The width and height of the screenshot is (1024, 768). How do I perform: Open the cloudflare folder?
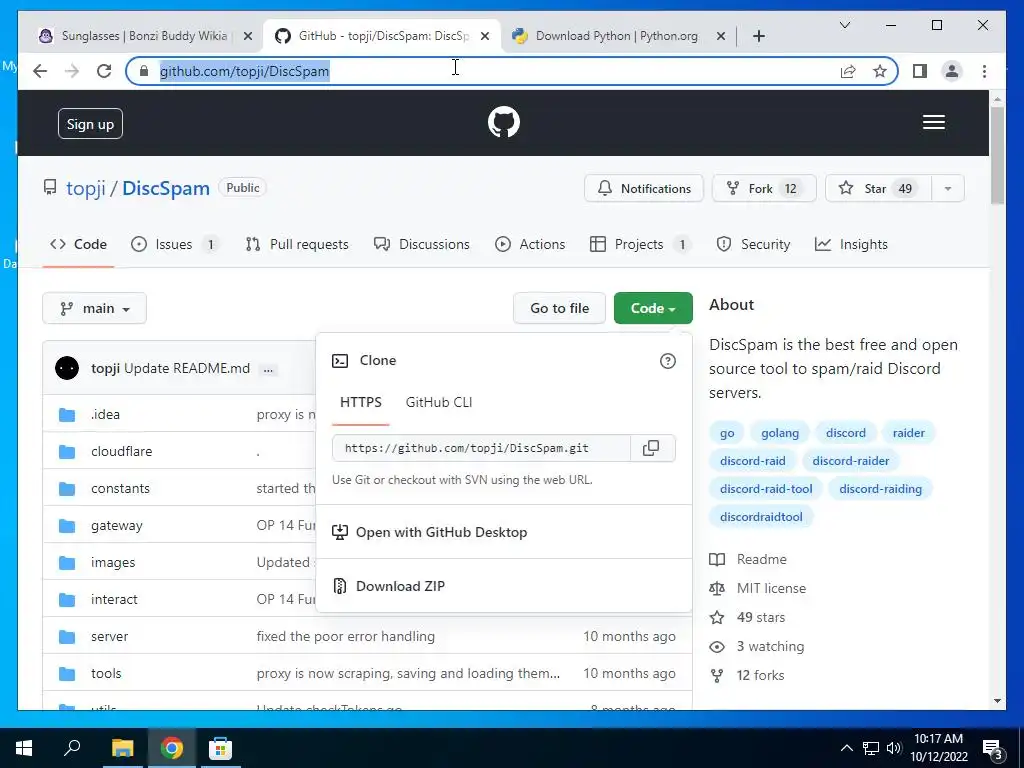[121, 451]
